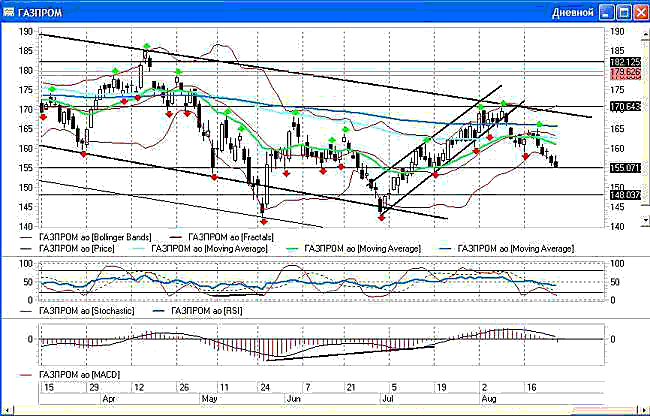The width and height of the screenshot is (650, 416).
Task: Click the dark blue Moving Average legend entry
Action: (507, 249)
